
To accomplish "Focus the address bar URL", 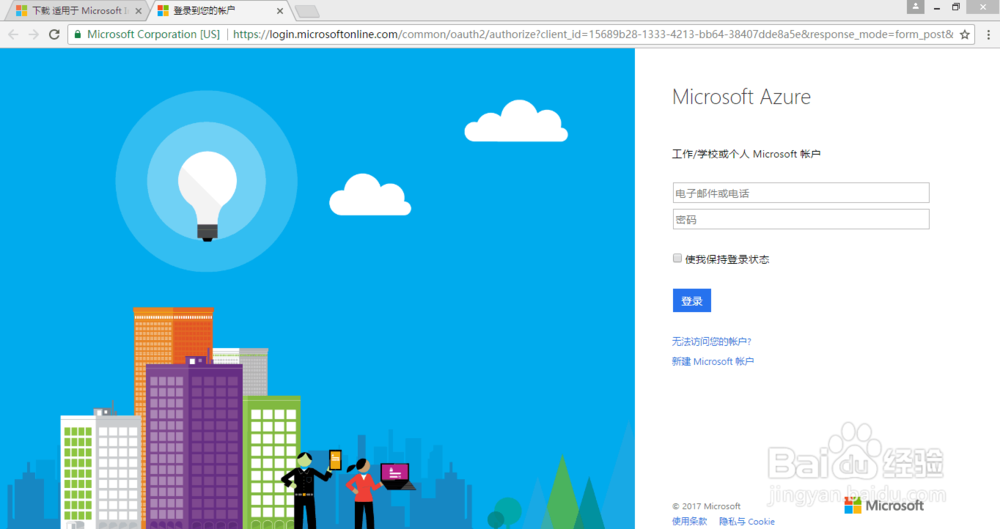I will pos(593,34).
